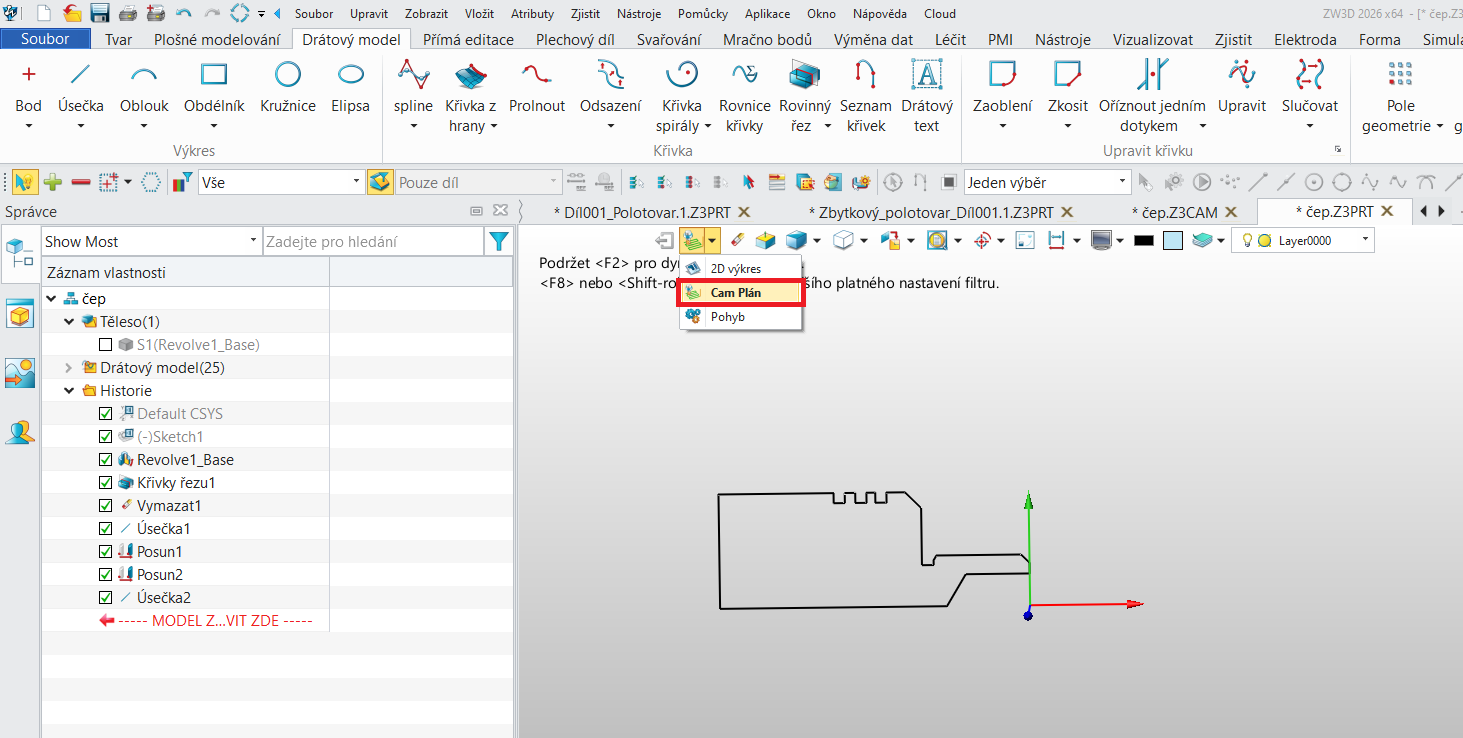Close the Díl001_Polotovar.1.Z3PRT tab
The width and height of the screenshot is (1463, 738).
[x=743, y=212]
